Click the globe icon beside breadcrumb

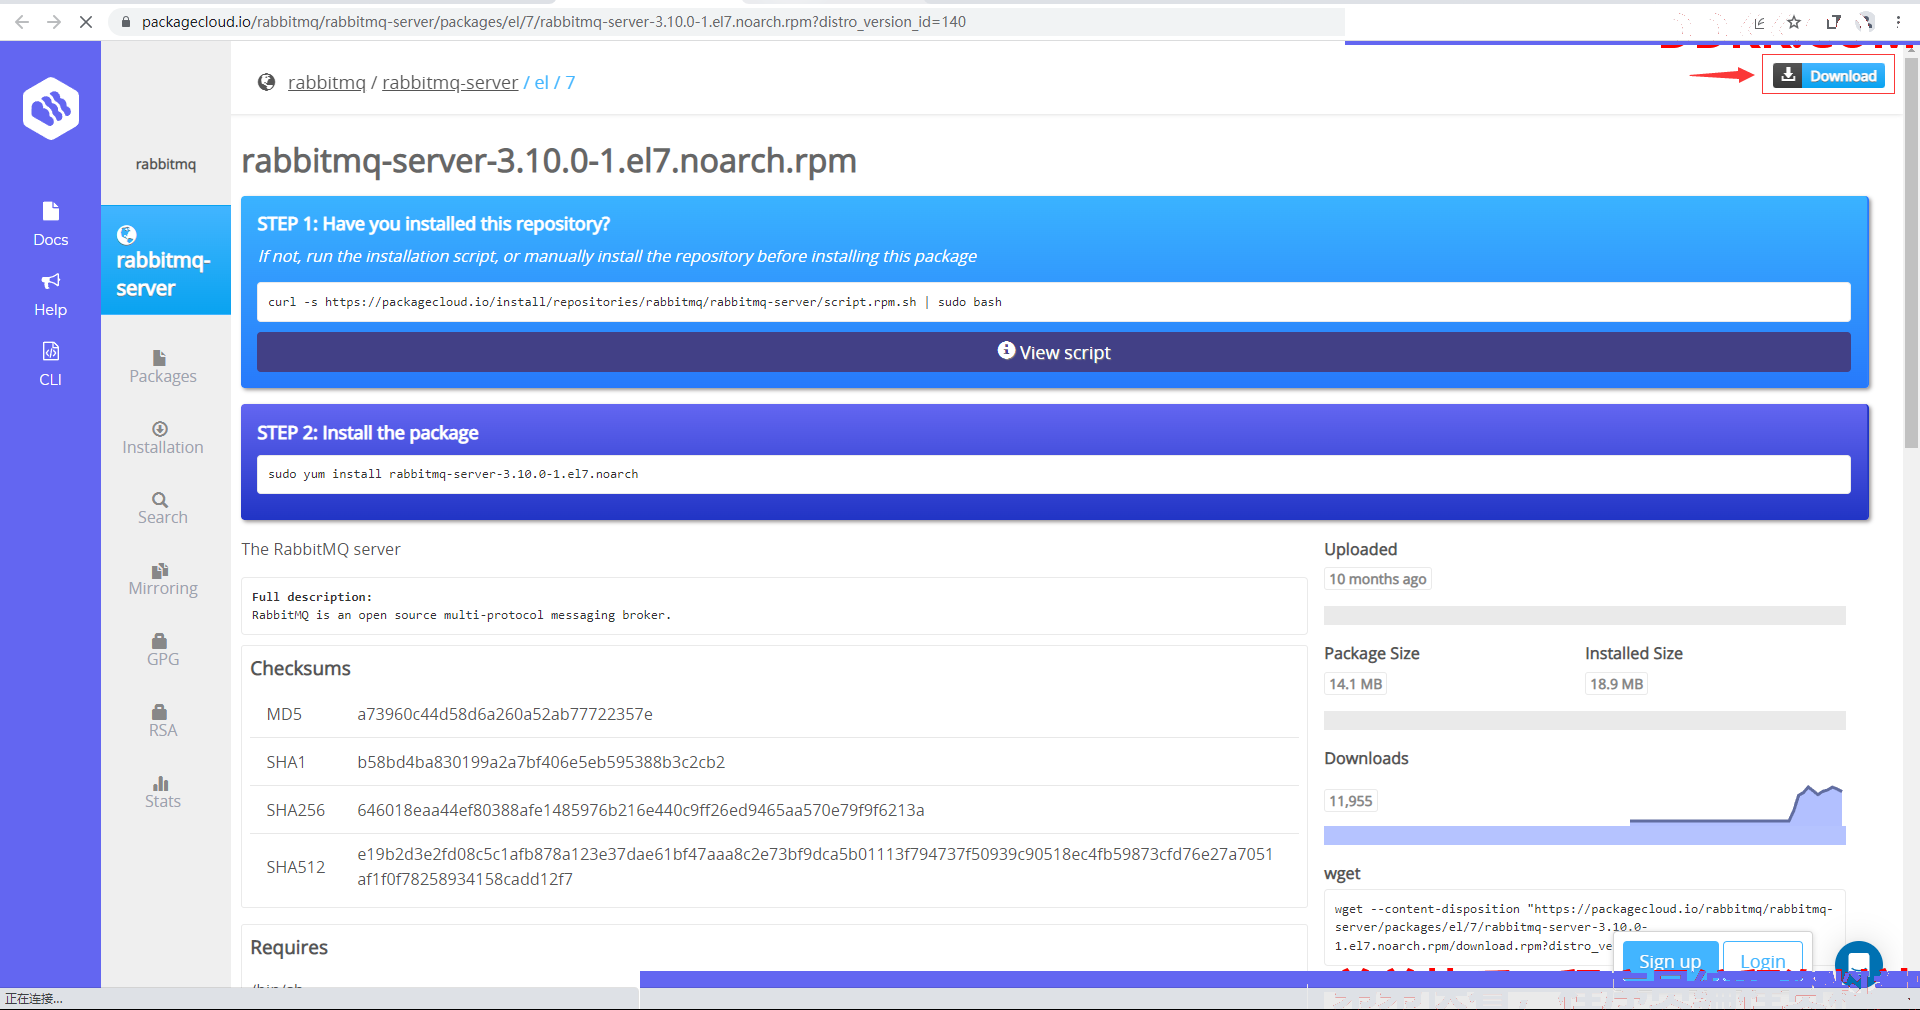click(x=266, y=82)
